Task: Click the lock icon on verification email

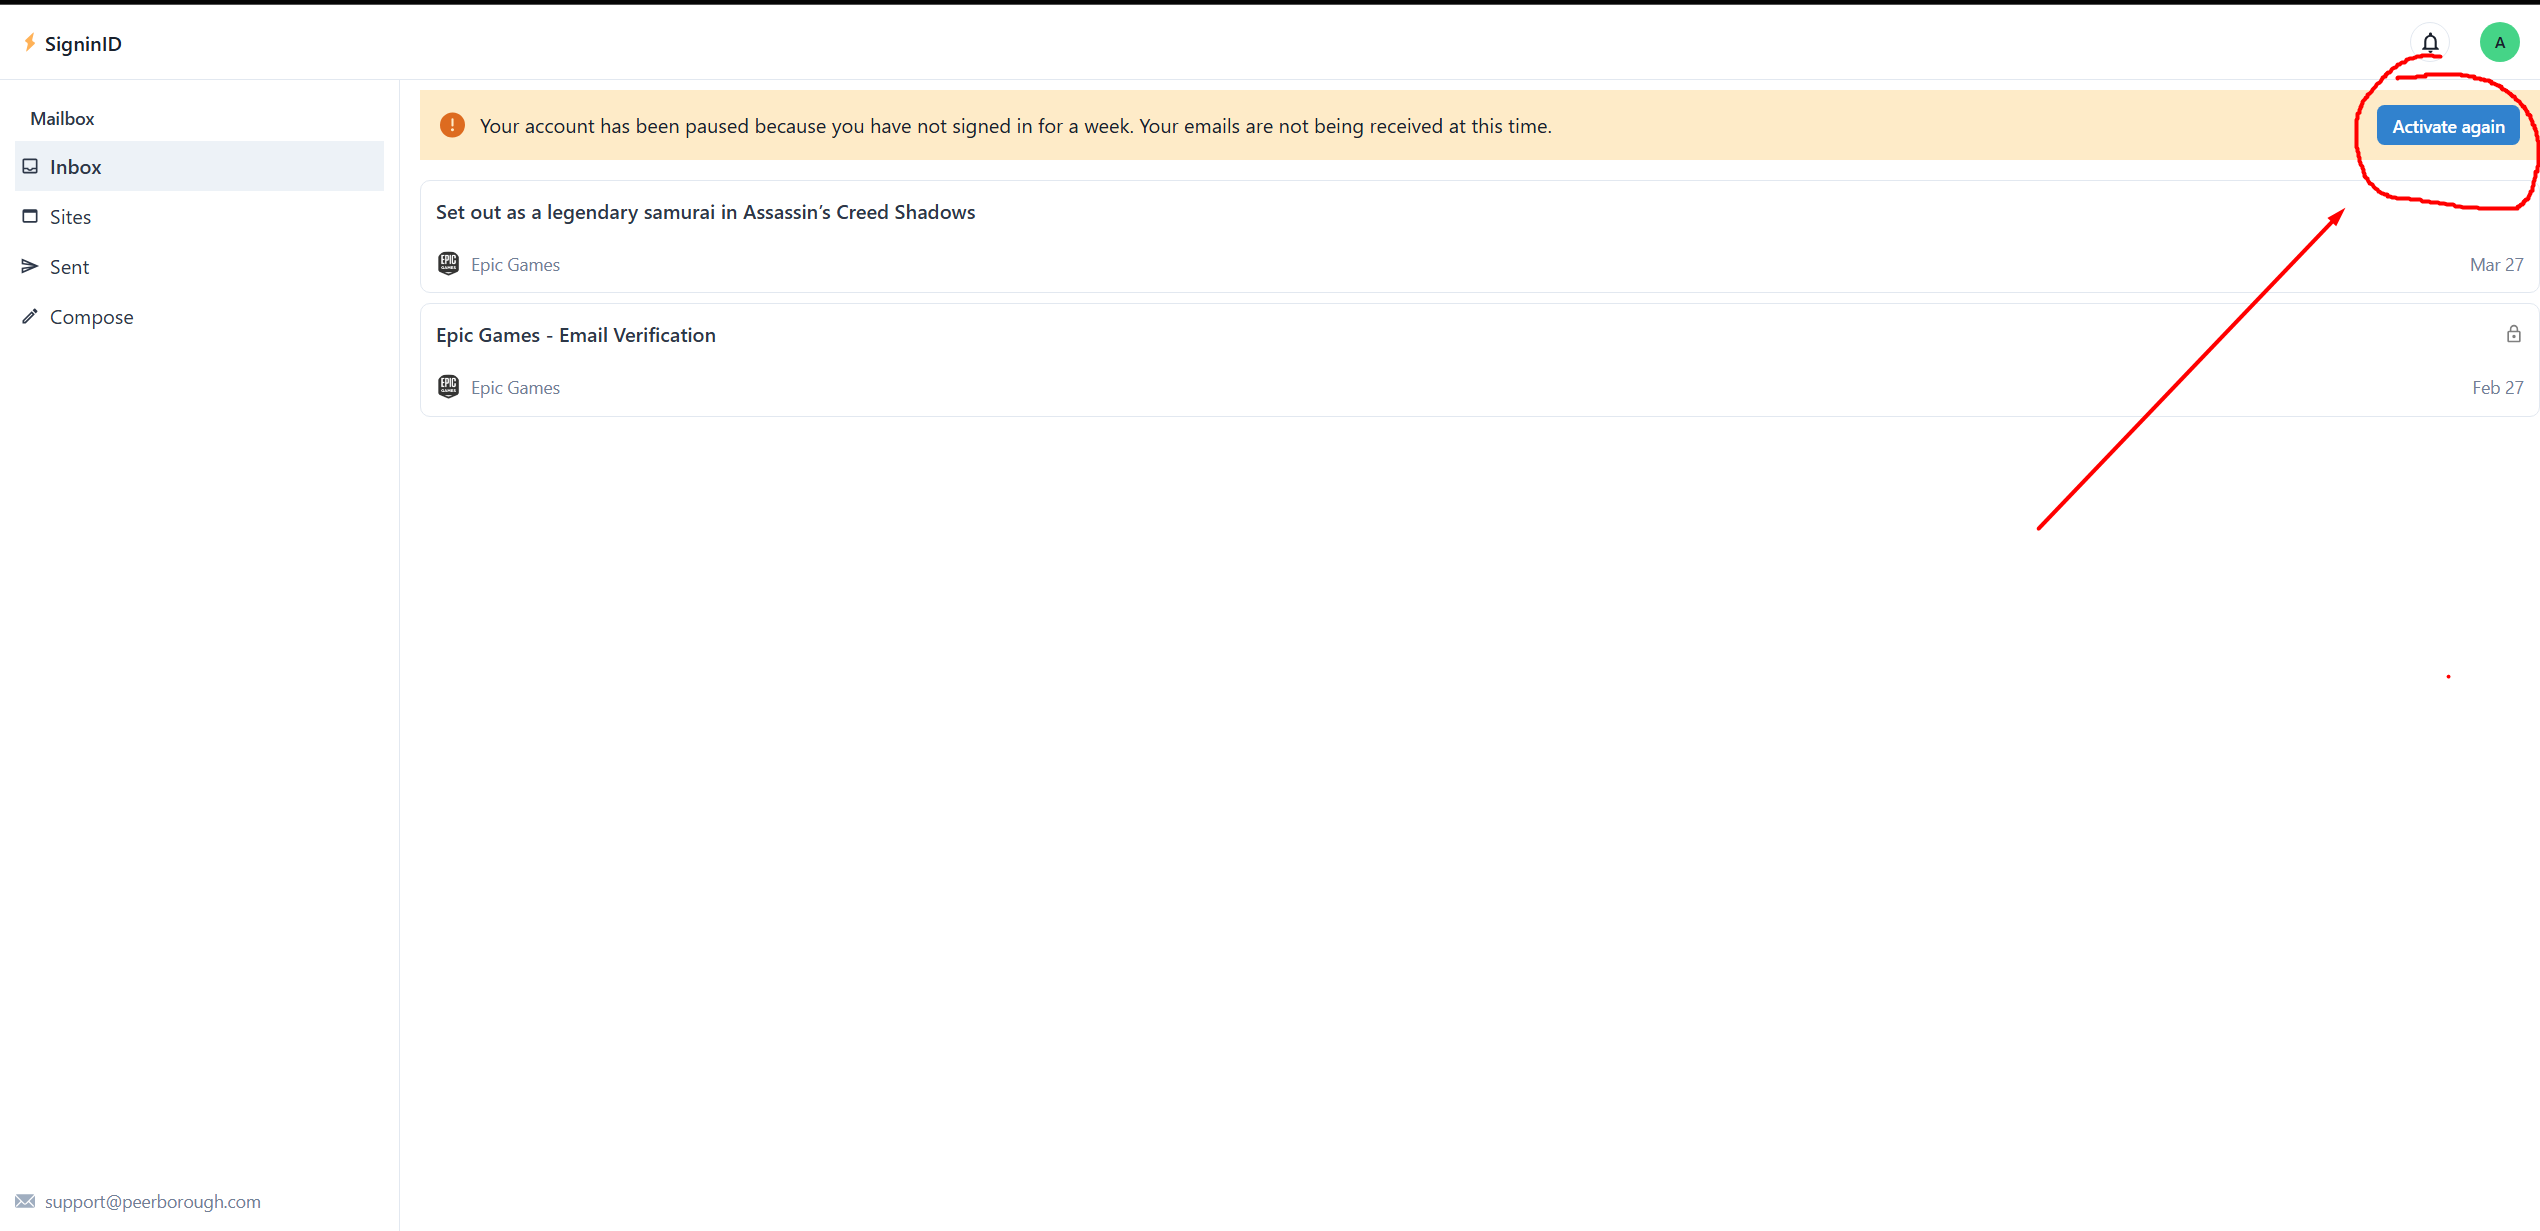Action: click(x=2513, y=334)
